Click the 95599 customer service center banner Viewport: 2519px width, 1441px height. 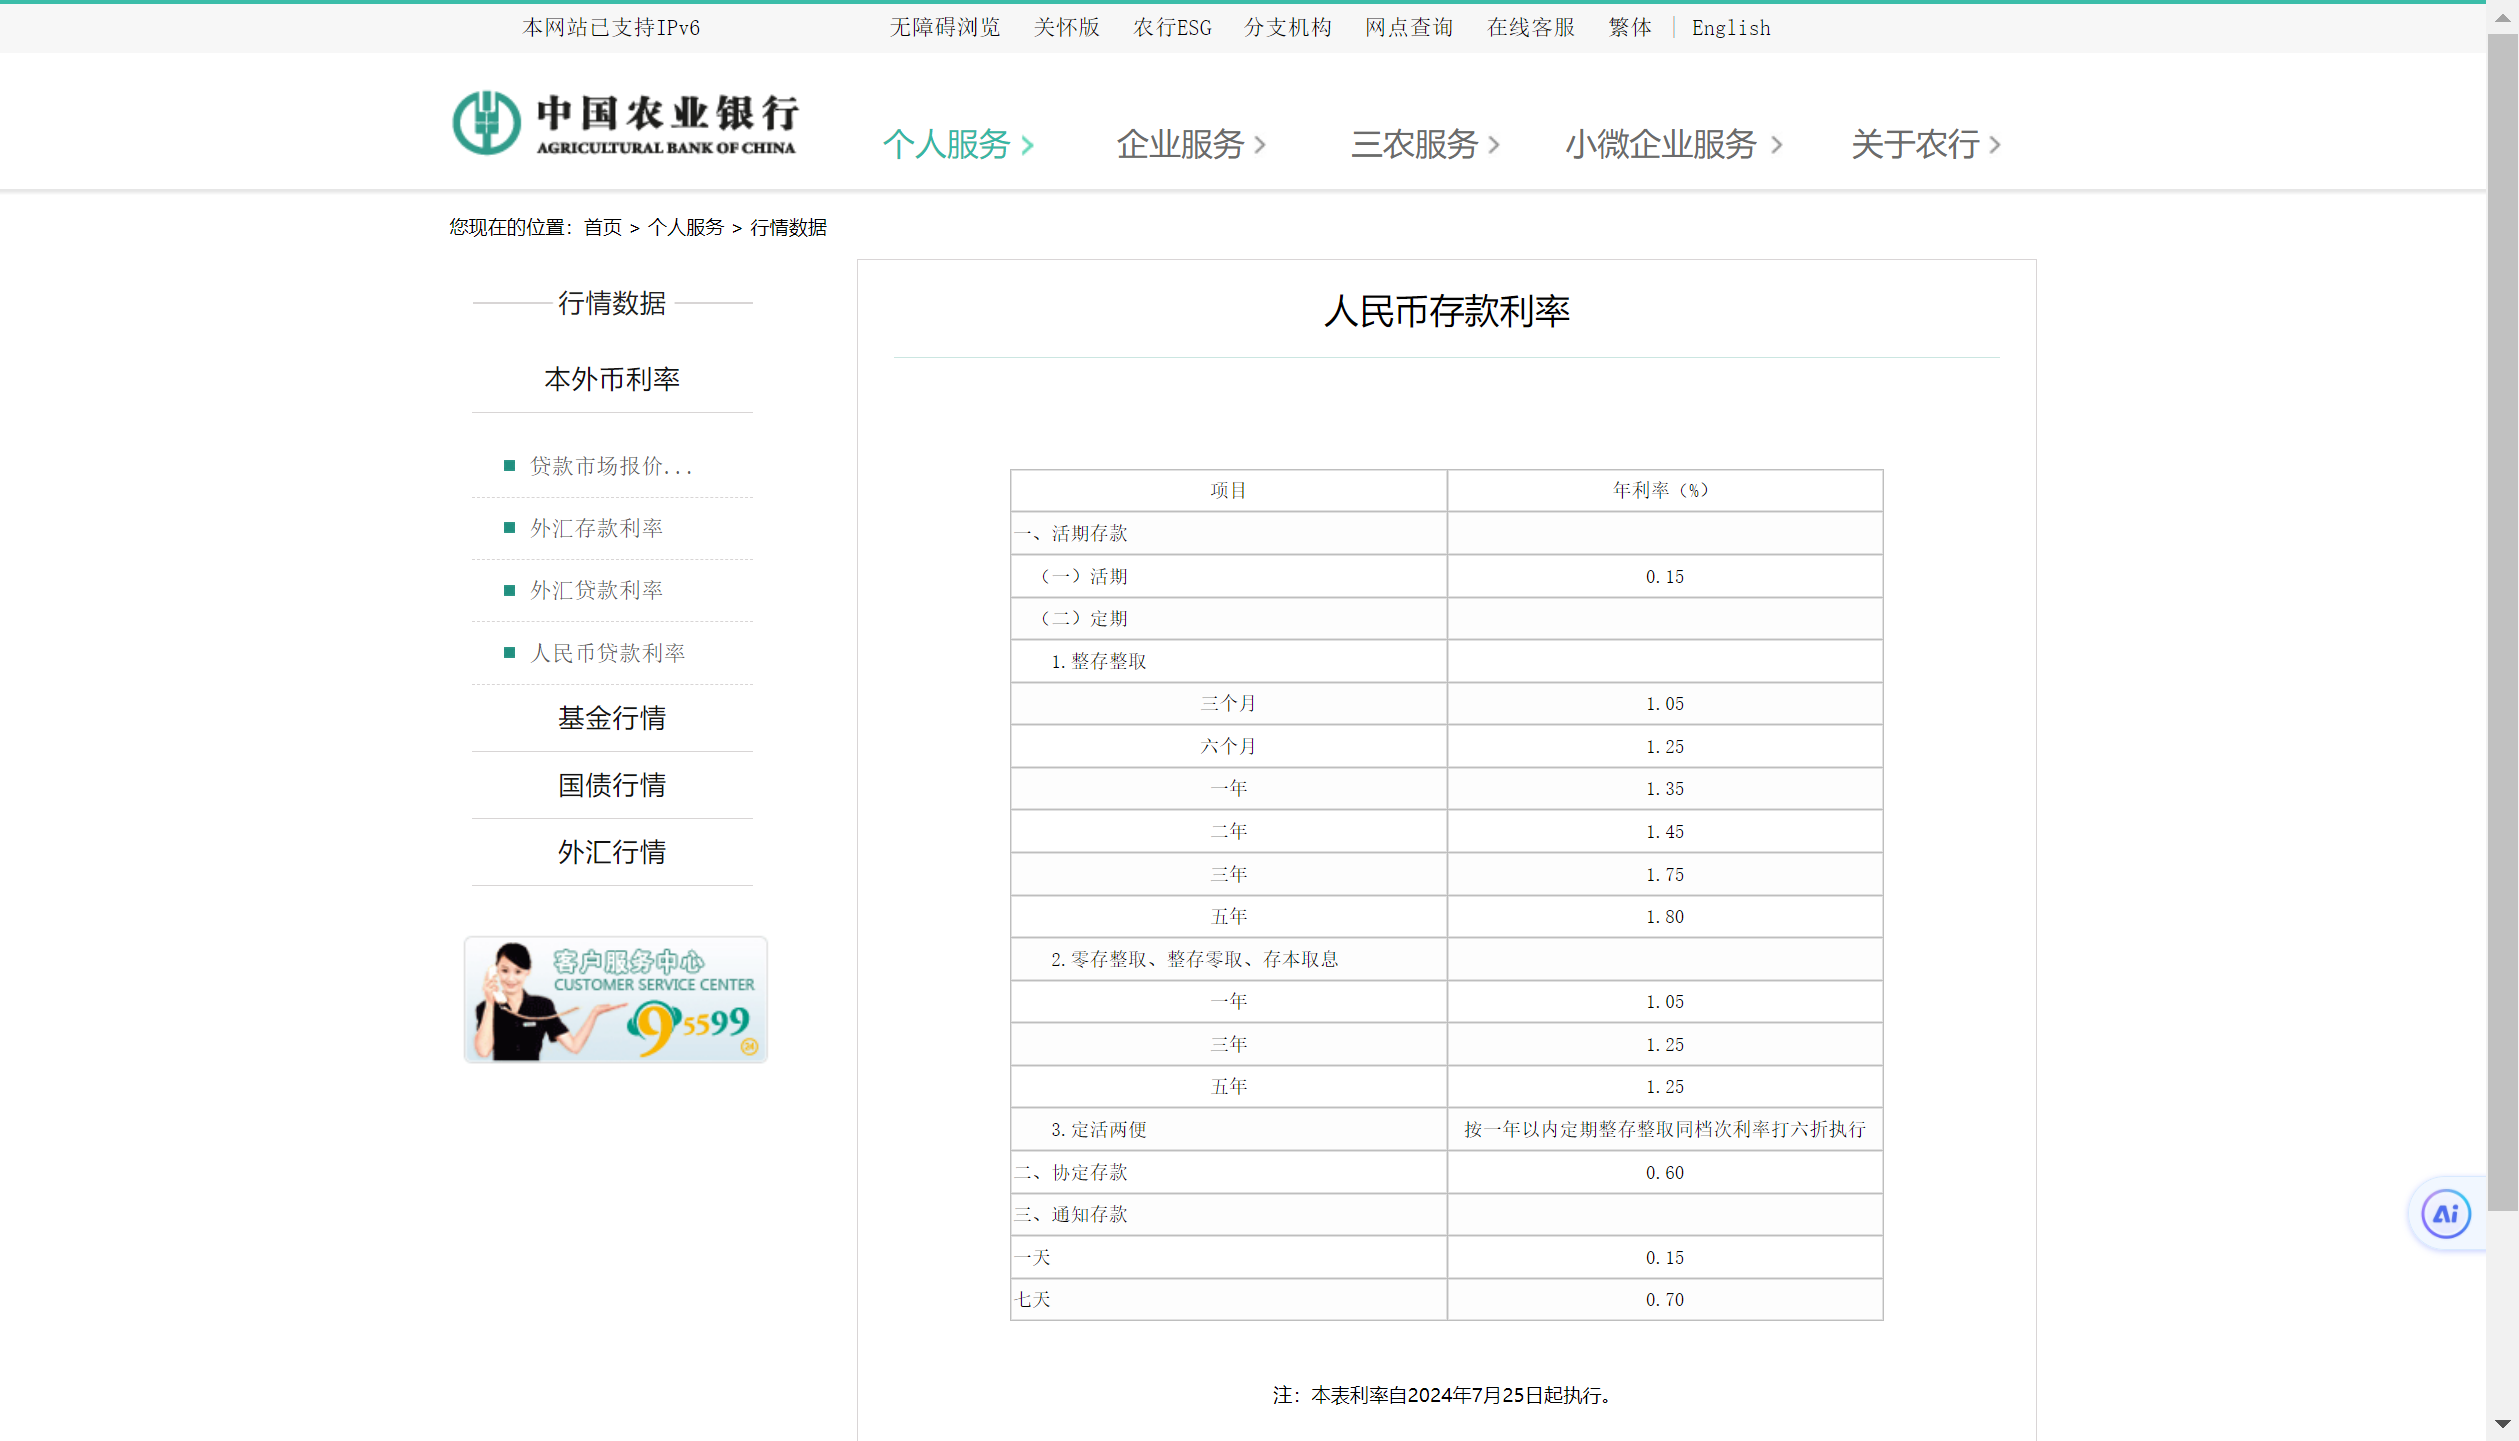(615, 999)
